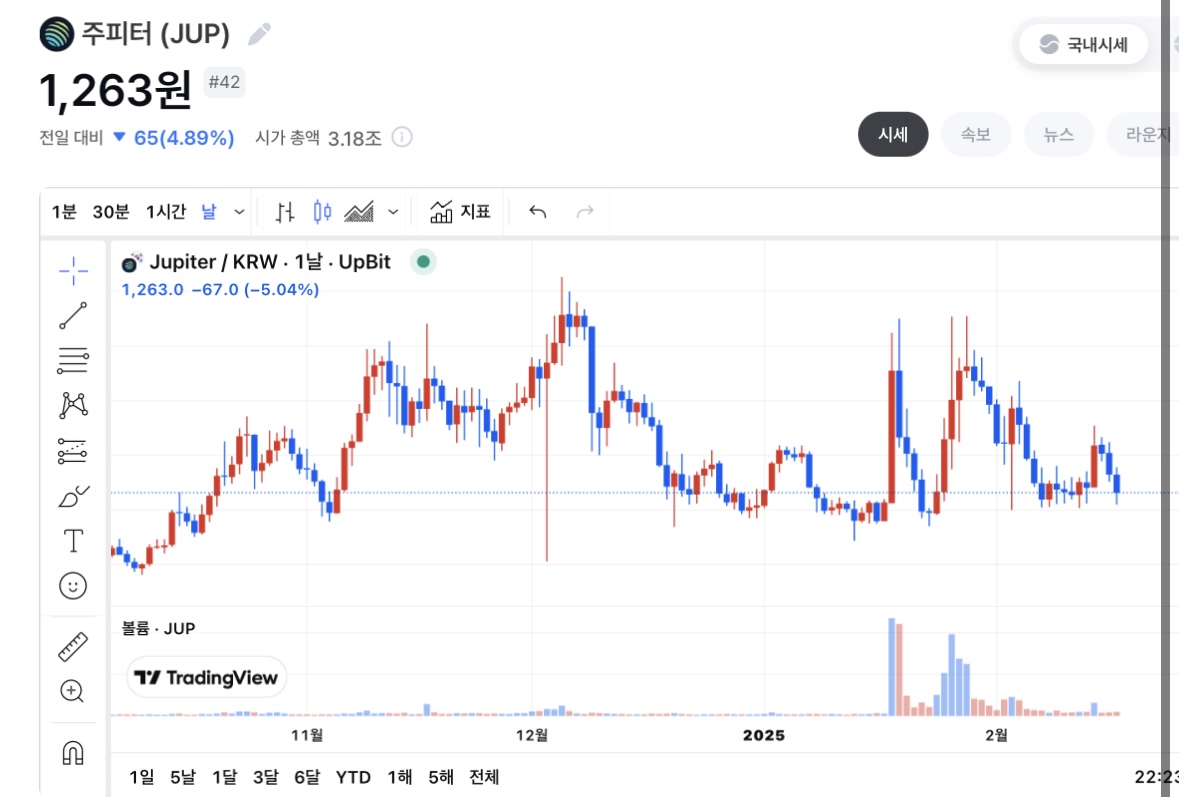Click the 2025 time axis label
The image size is (1179, 797).
(x=764, y=735)
